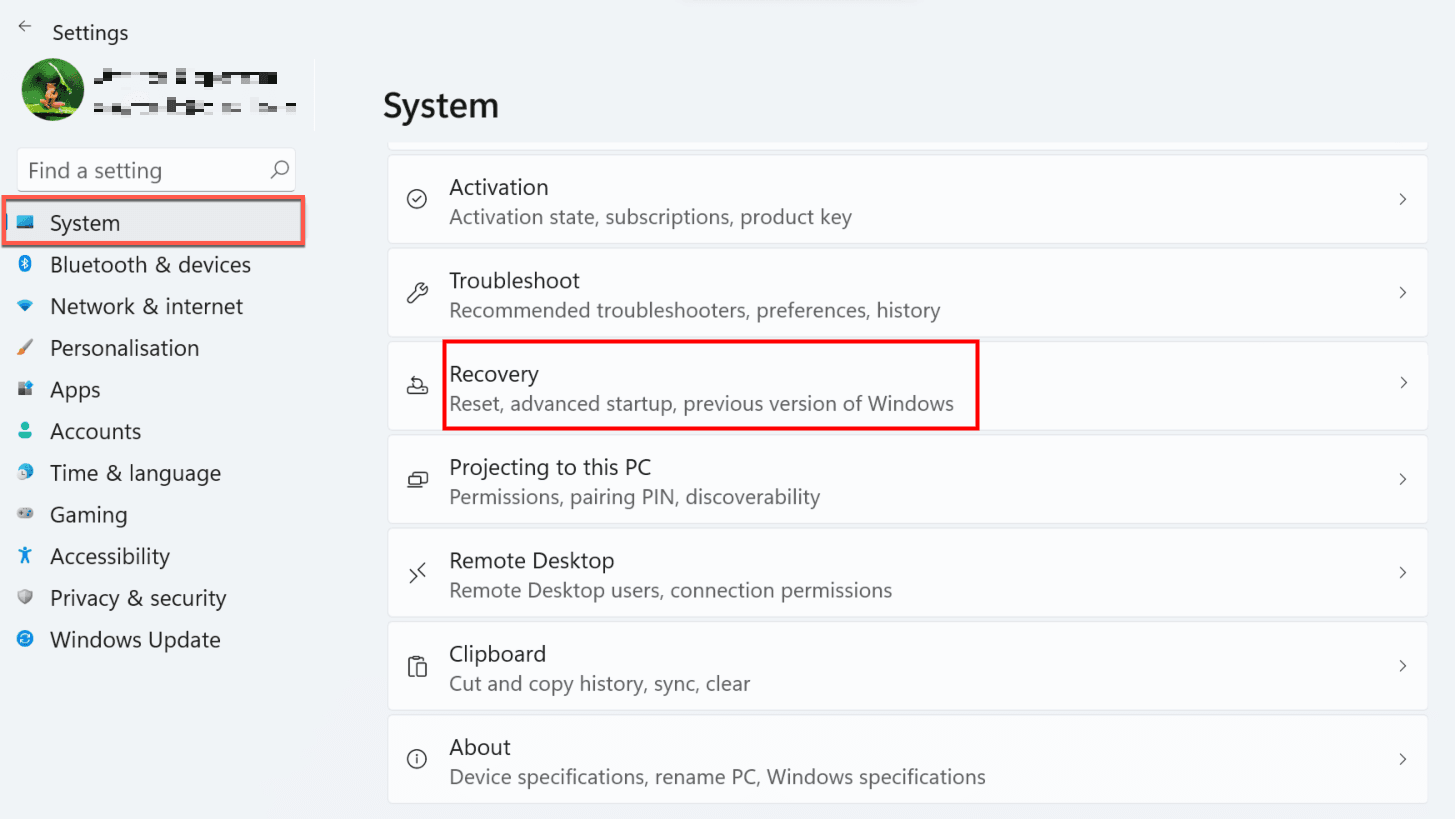Click the Windows Update sync icon

(x=26, y=639)
